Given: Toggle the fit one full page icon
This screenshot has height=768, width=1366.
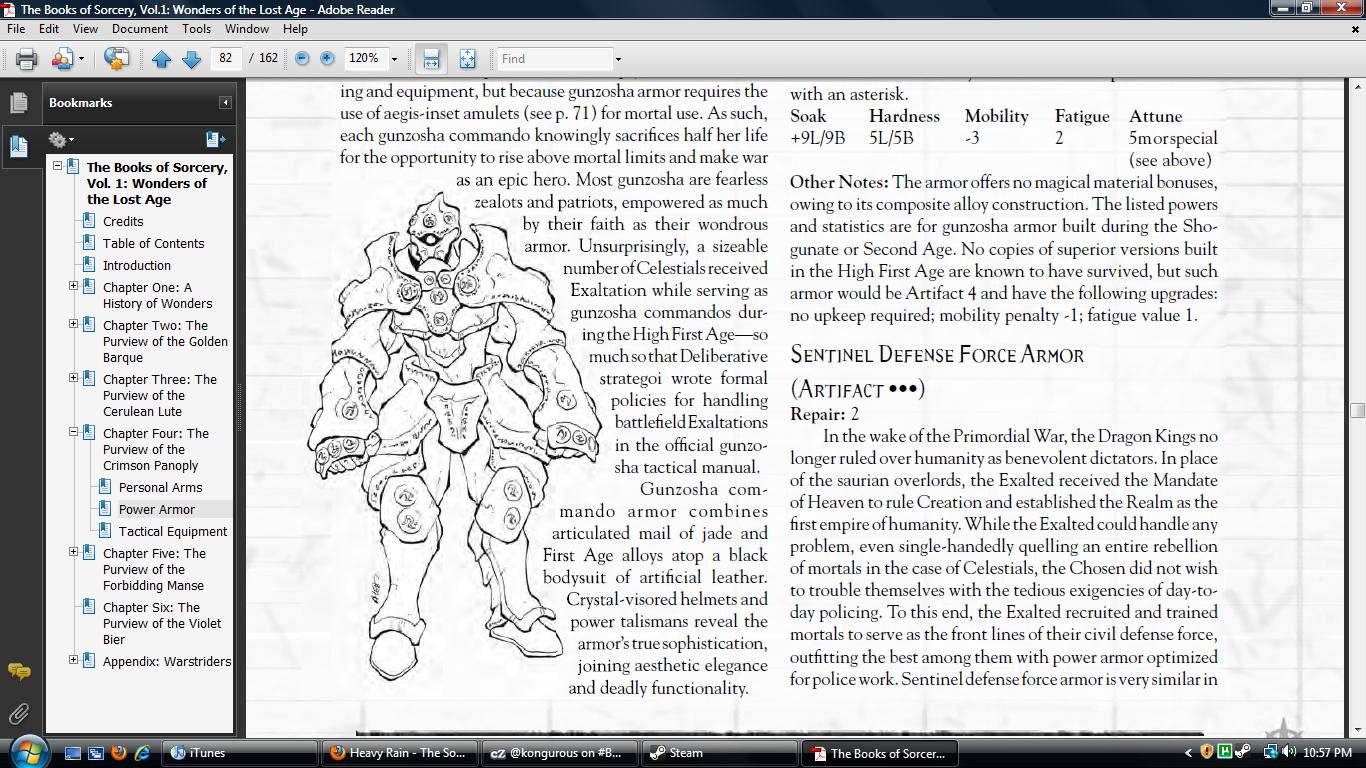Looking at the screenshot, I should [467, 59].
